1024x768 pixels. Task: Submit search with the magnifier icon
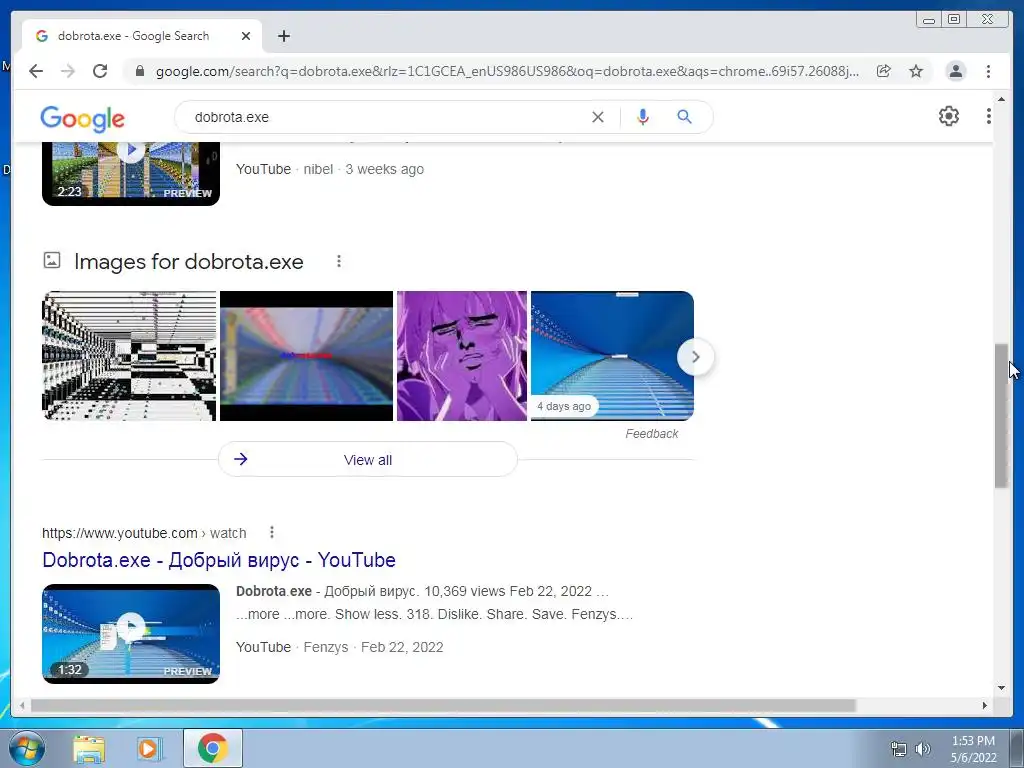click(x=684, y=117)
